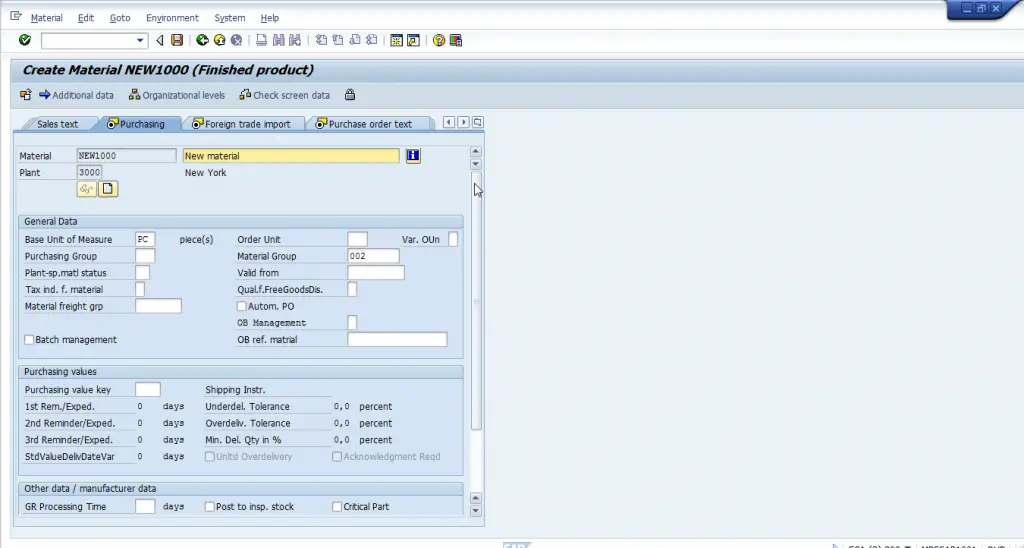This screenshot has width=1024, height=548.
Task: Open the Environment menu
Action: [172, 18]
